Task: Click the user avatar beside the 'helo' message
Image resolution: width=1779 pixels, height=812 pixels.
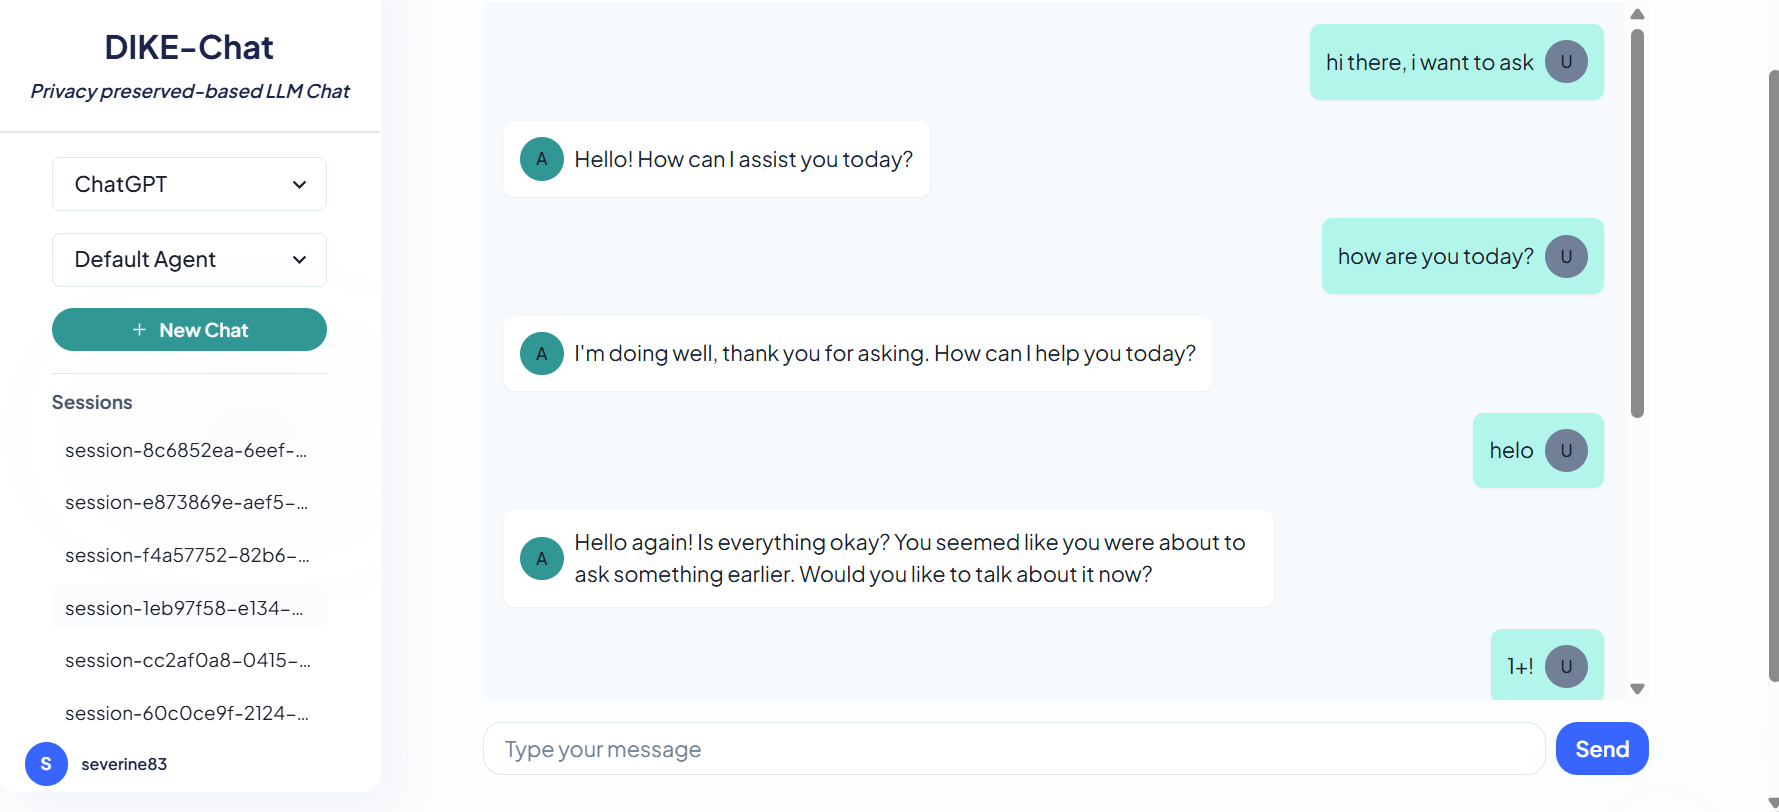Action: pos(1566,451)
